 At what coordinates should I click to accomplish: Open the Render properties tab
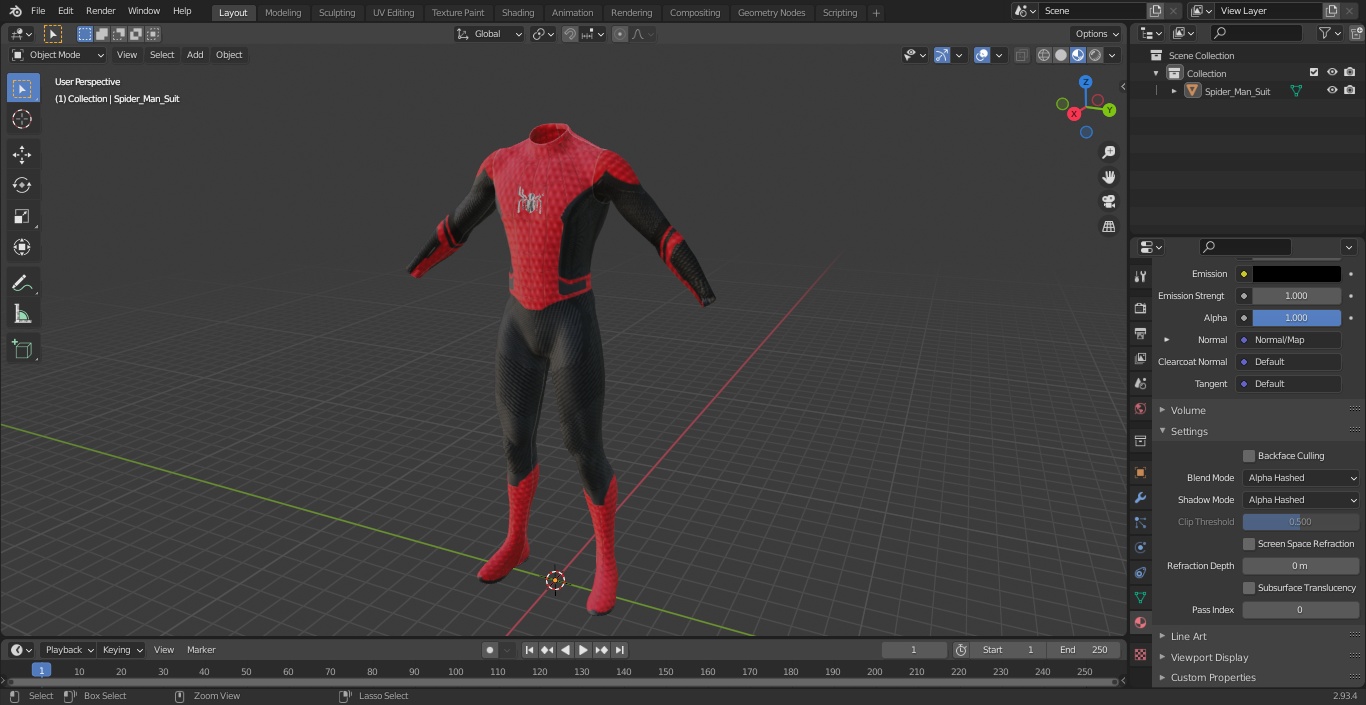click(1140, 308)
